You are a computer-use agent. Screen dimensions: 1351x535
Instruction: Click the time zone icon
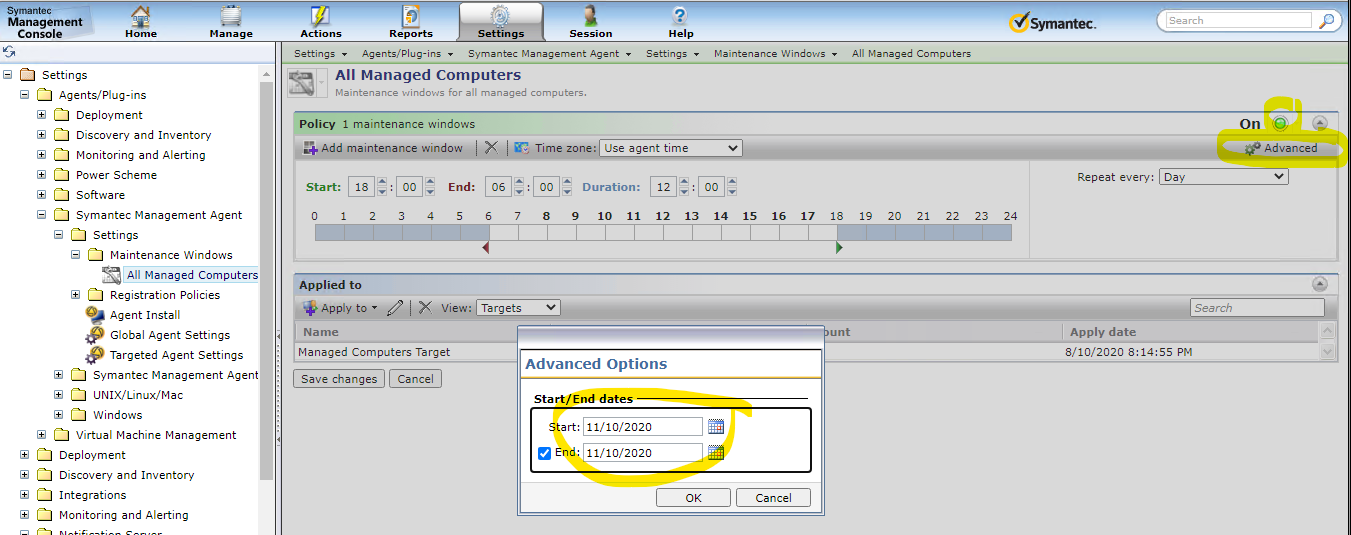[x=521, y=148]
